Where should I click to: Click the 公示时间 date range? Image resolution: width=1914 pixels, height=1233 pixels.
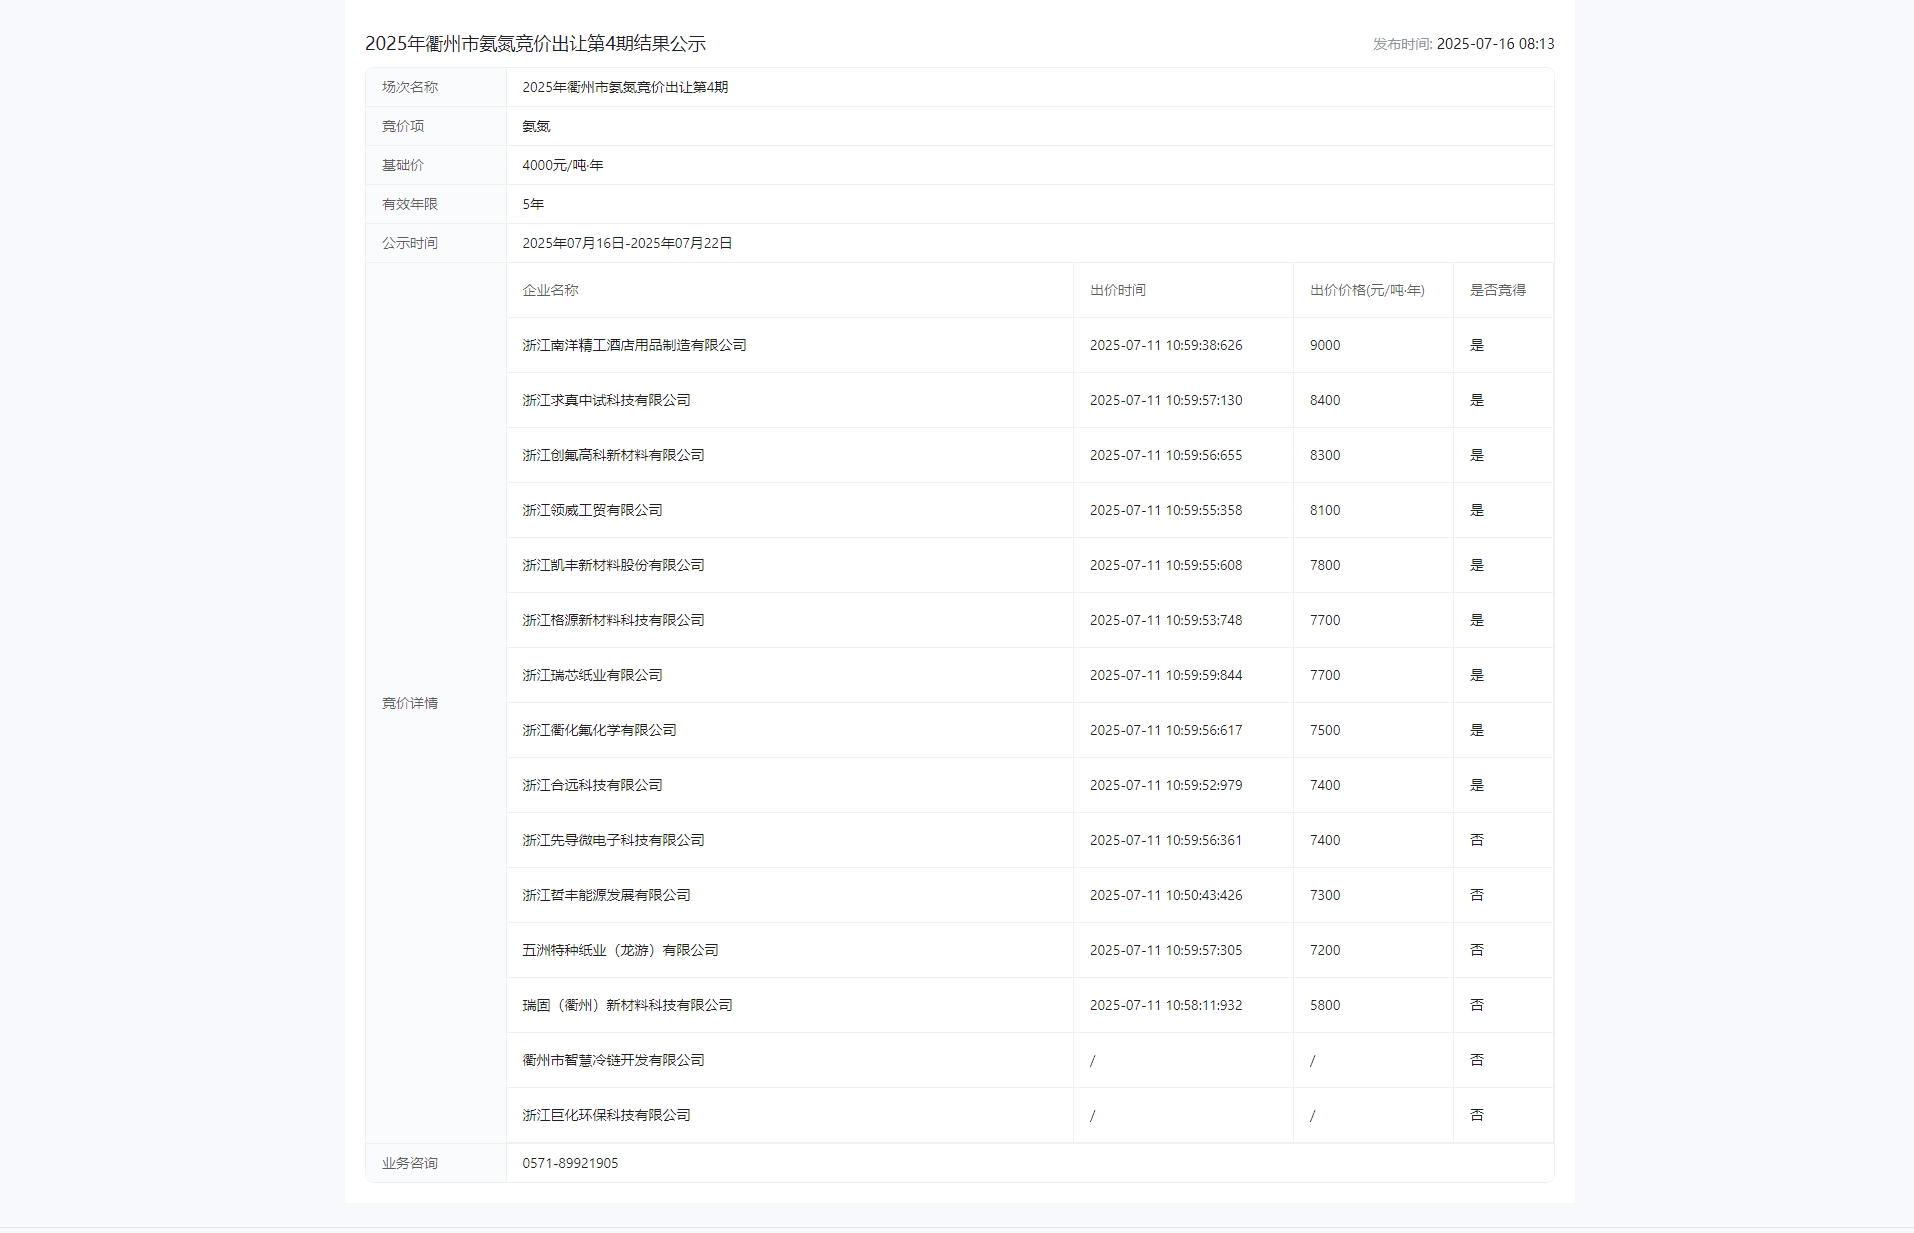point(627,243)
